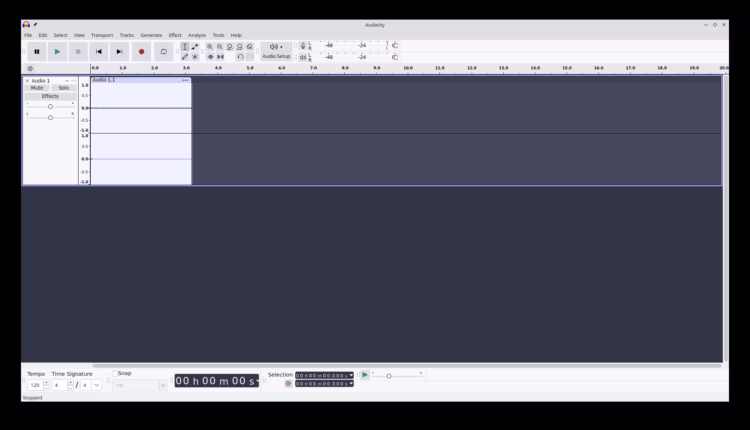Start recording with the red Record button

(141, 52)
